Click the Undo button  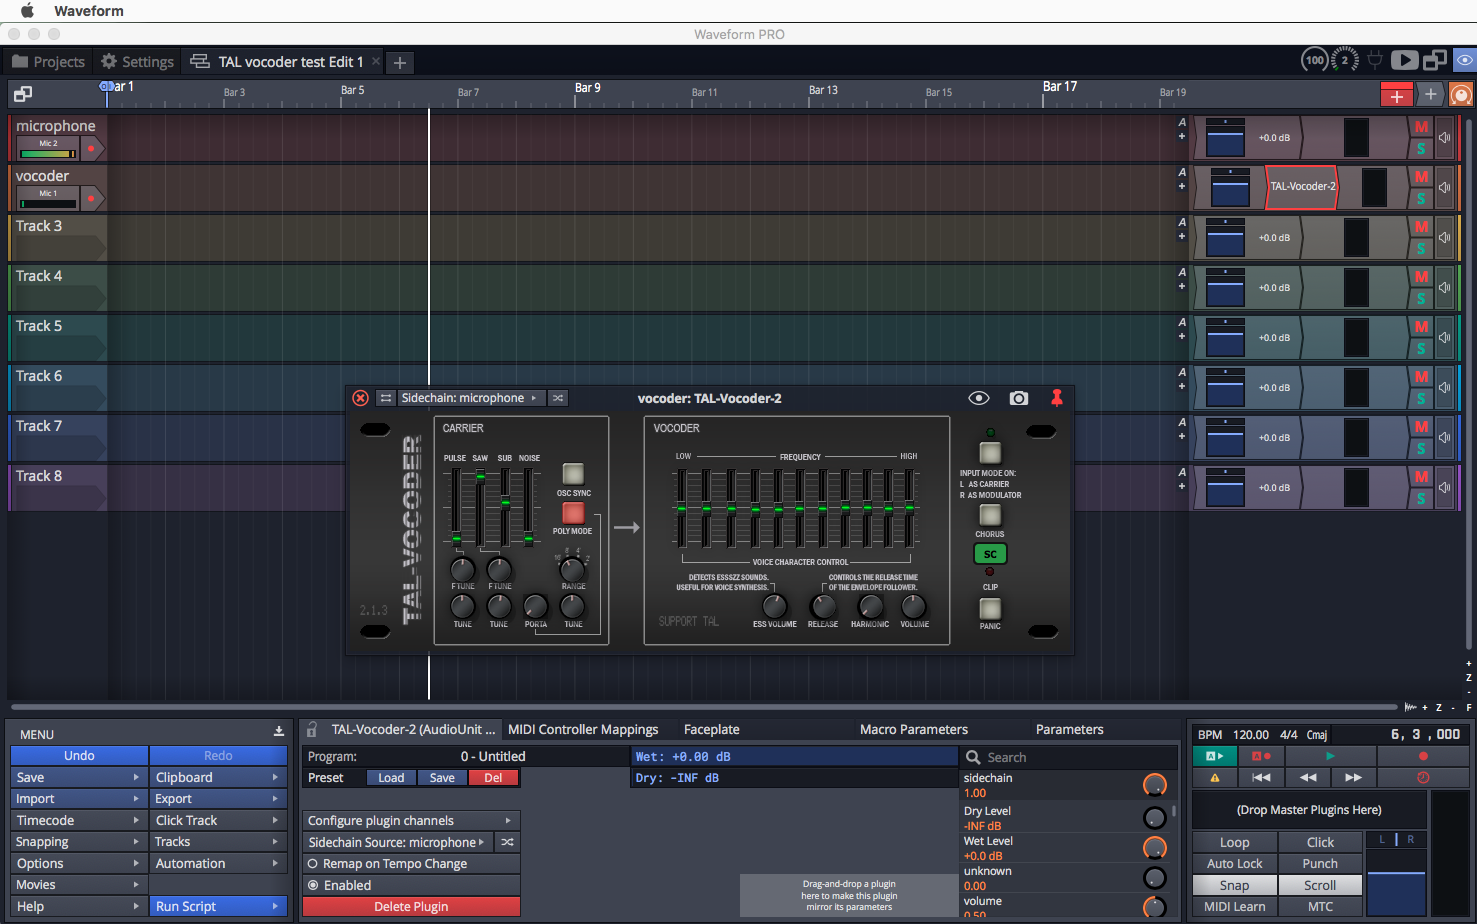pyautogui.click(x=79, y=756)
